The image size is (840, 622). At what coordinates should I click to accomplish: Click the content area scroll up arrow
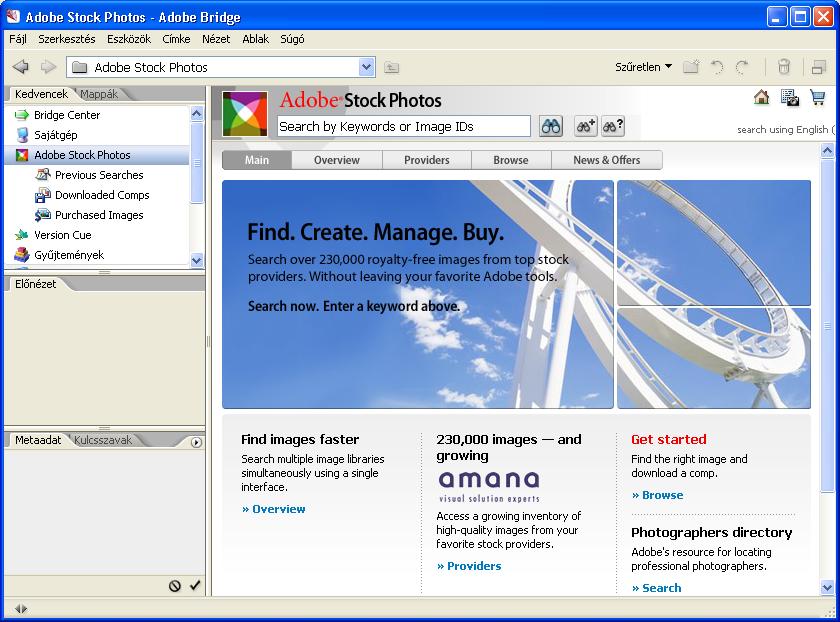pyautogui.click(x=827, y=151)
